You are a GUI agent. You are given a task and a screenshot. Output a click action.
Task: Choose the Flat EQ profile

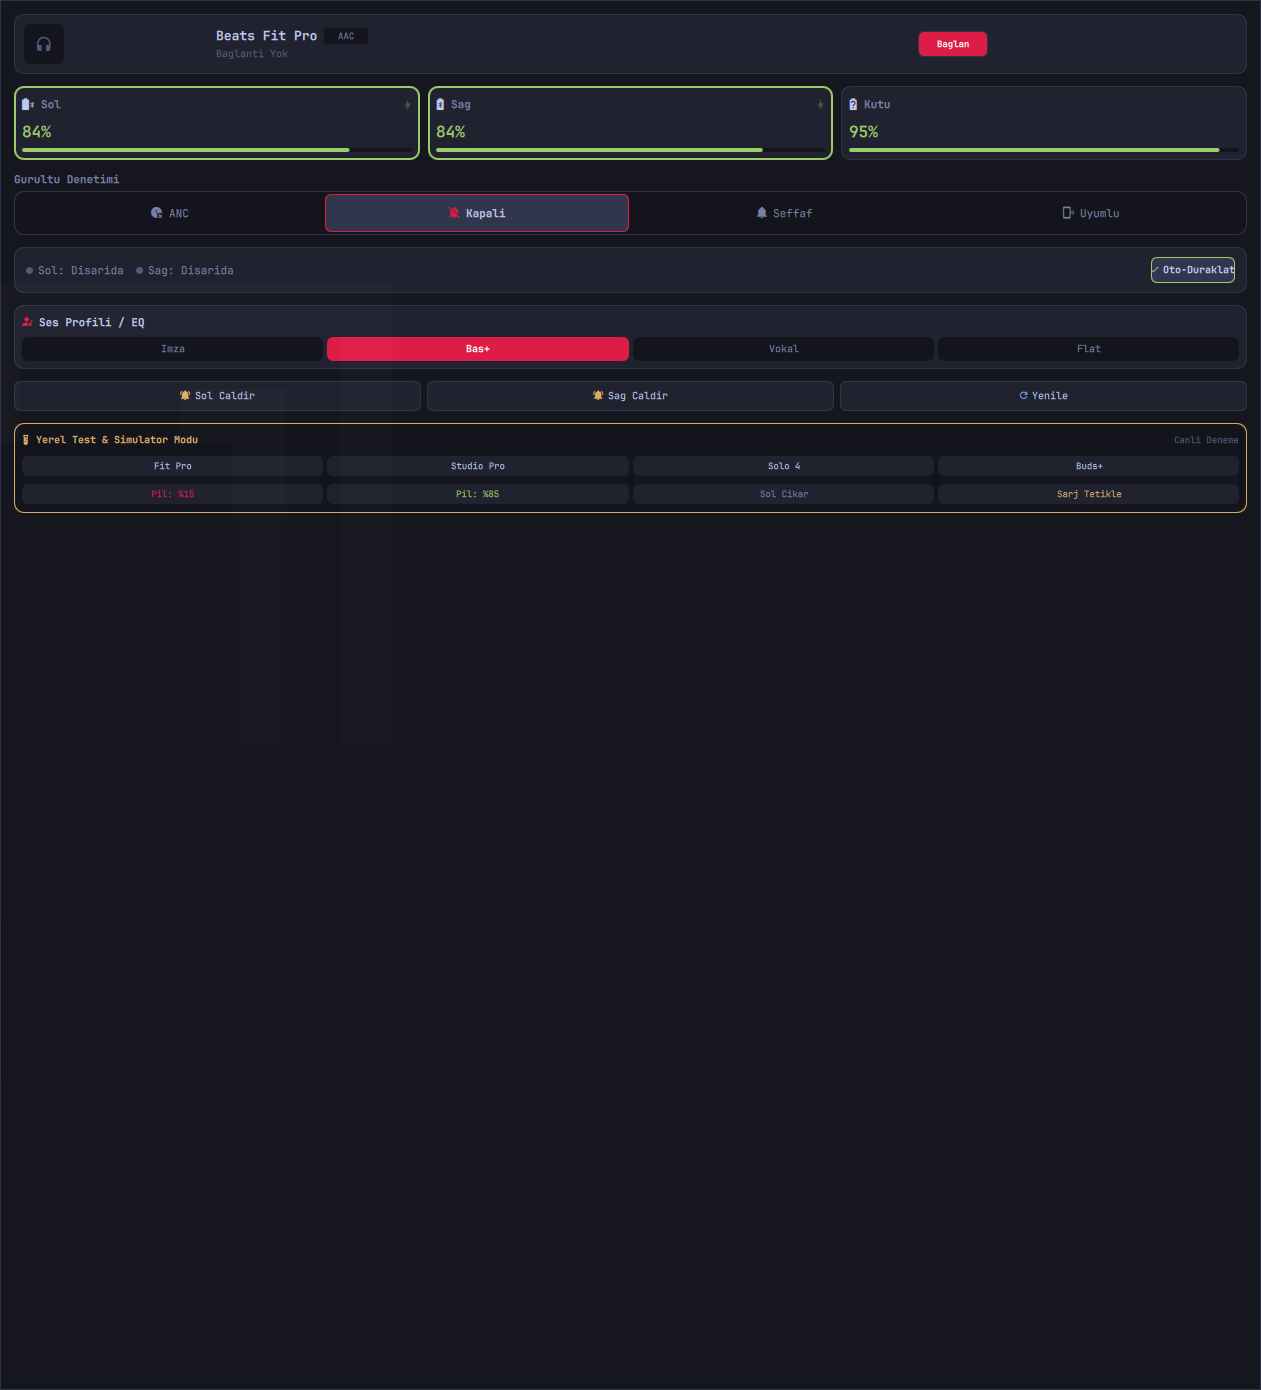[1088, 349]
